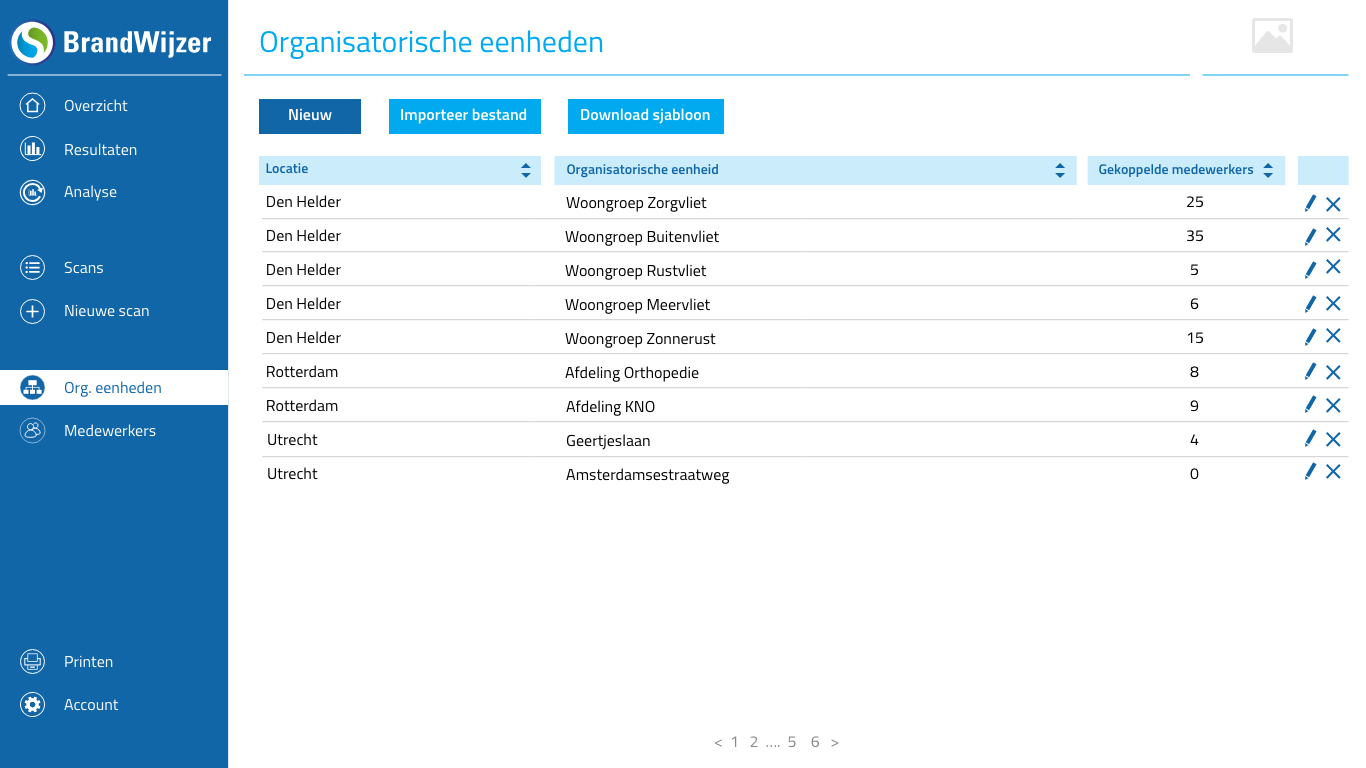Open the Scans menu item

(x=84, y=268)
